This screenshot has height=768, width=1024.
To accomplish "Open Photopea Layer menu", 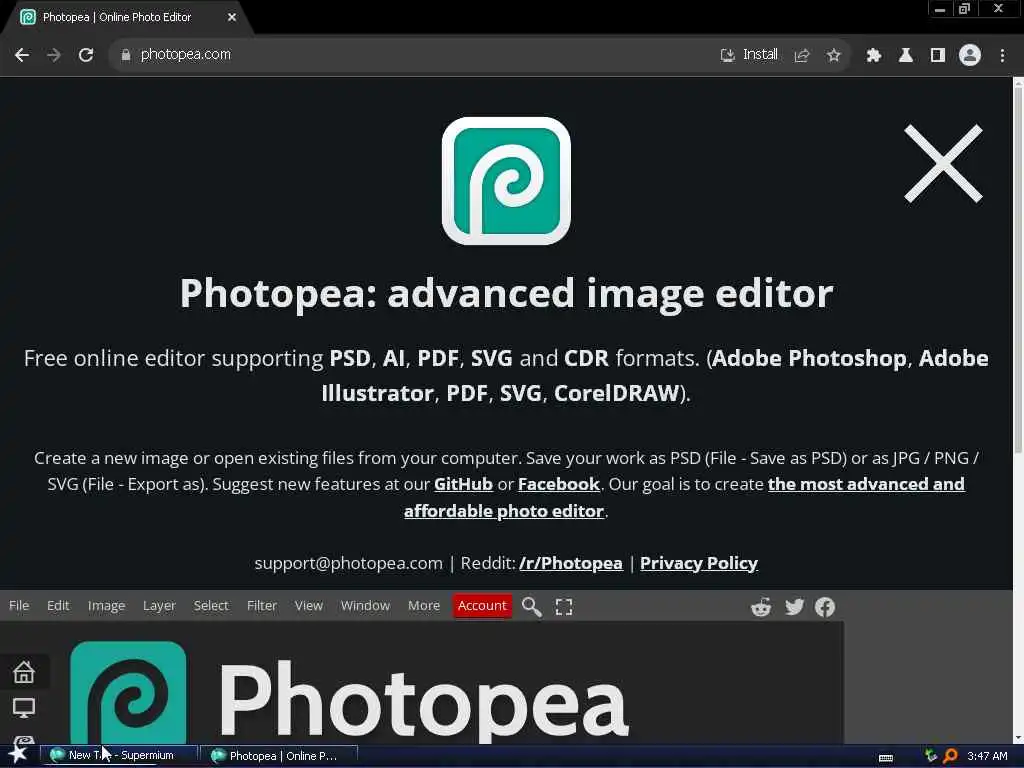I will [x=159, y=605].
